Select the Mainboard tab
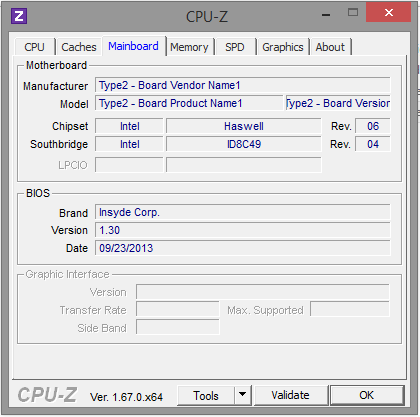Image resolution: width=420 pixels, height=417 pixels. point(133,46)
